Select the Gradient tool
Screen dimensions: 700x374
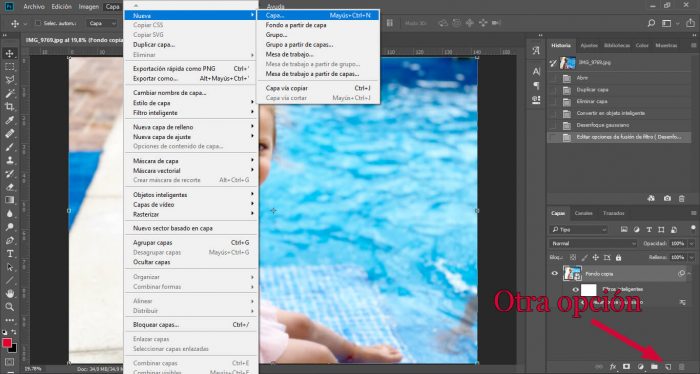point(9,200)
